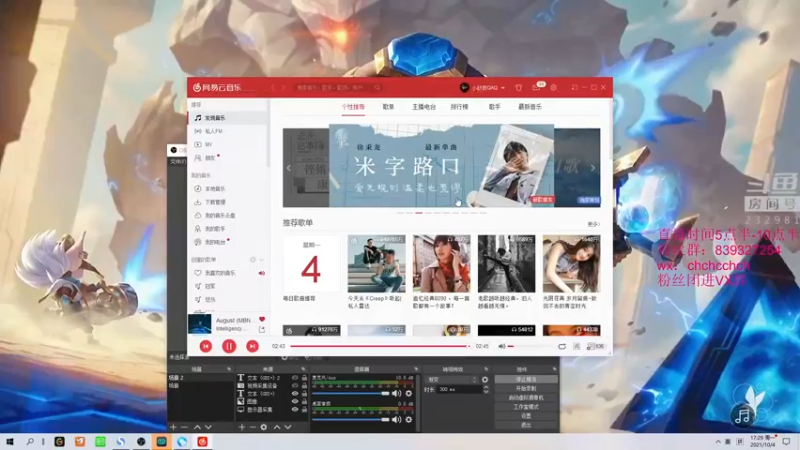
Task: Switch to the 排行榜 tab
Action: tap(459, 107)
